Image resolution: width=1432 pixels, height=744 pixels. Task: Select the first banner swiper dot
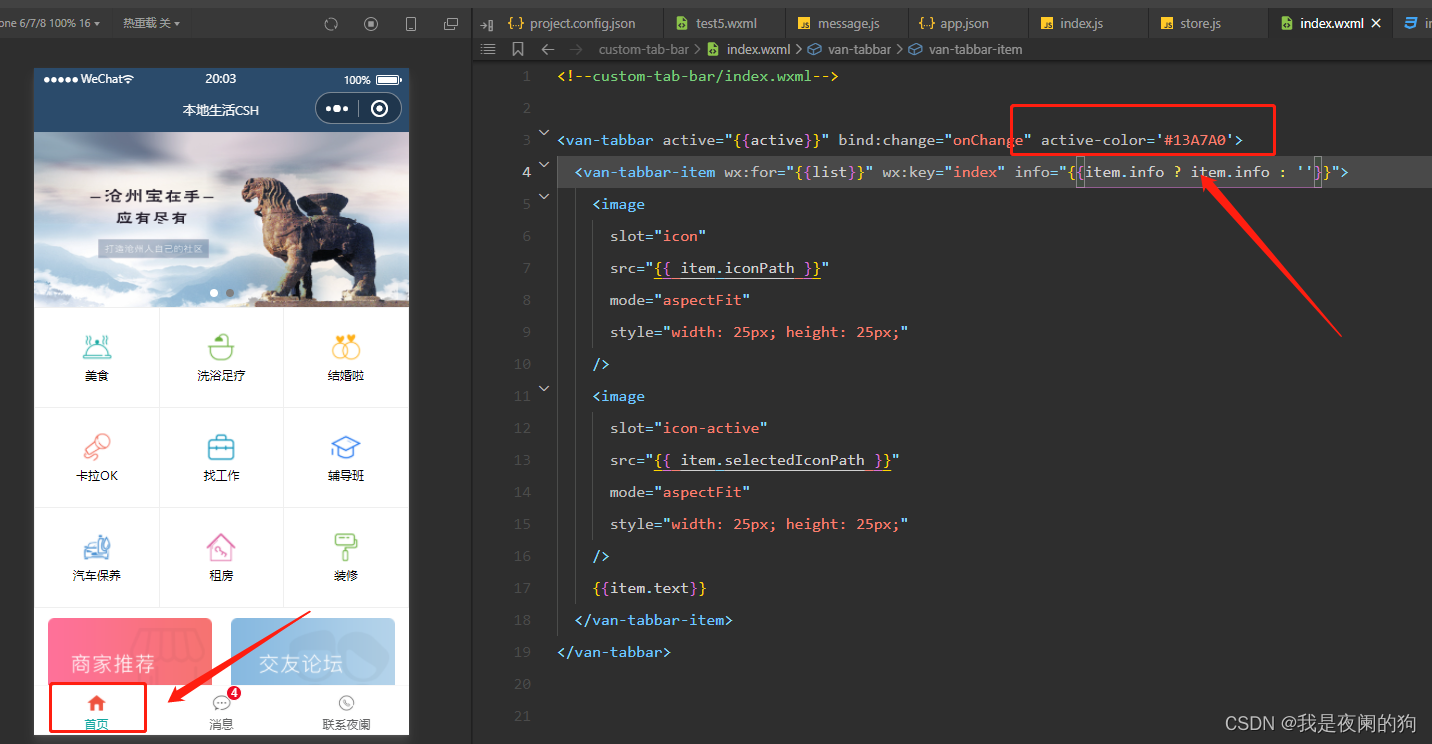pyautogui.click(x=214, y=293)
